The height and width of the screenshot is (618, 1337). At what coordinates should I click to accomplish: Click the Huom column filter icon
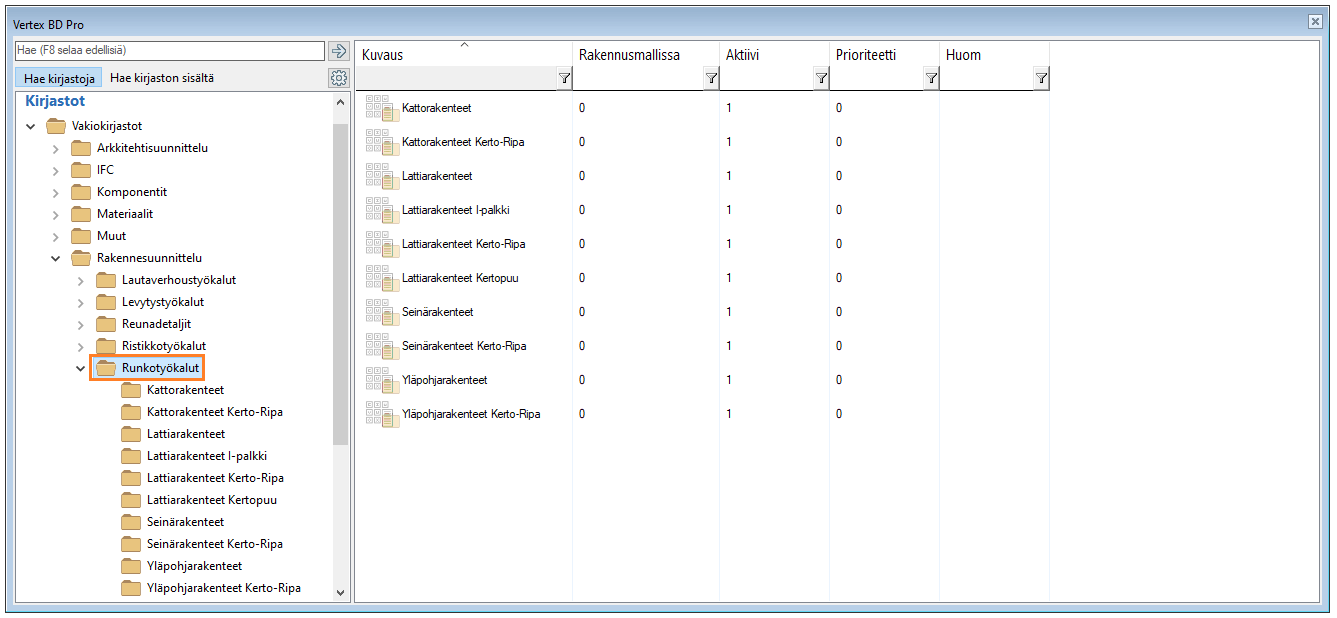[1041, 79]
